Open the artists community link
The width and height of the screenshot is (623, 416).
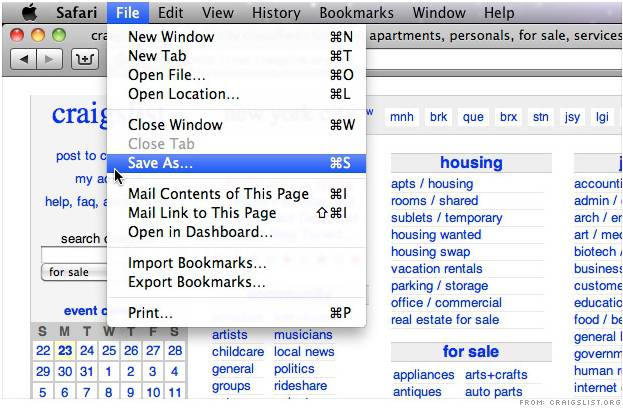pos(230,335)
